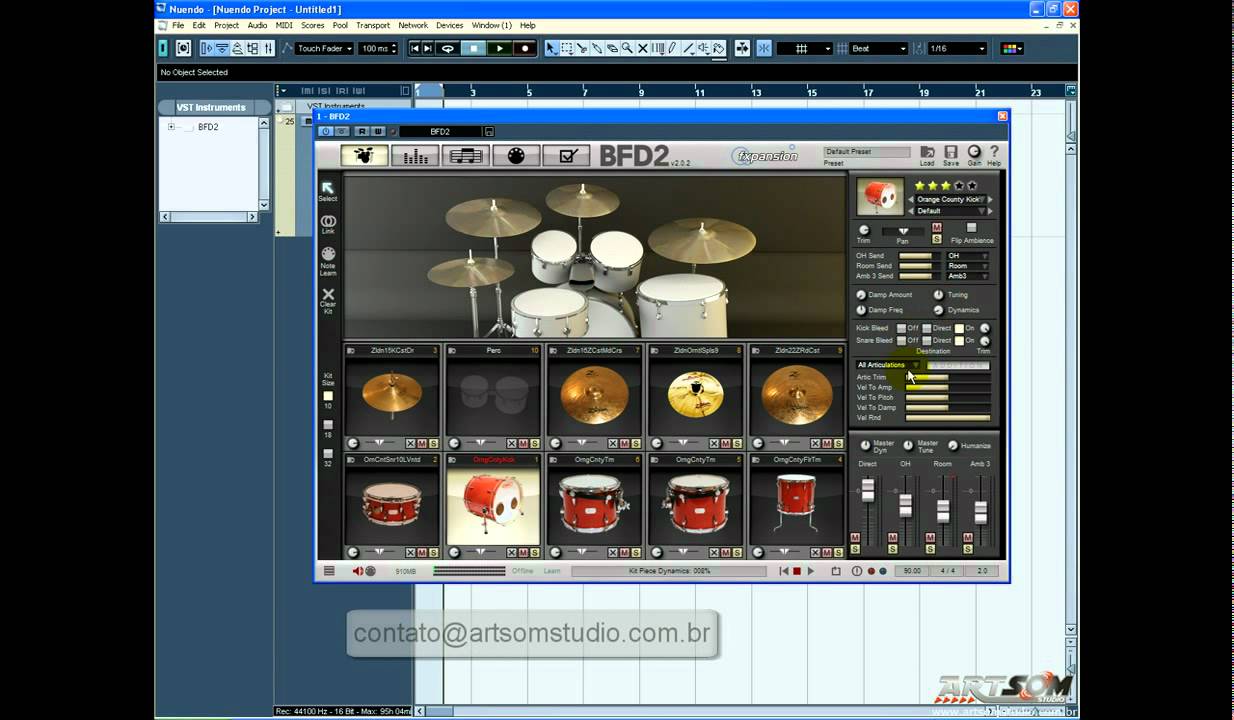1234x720 pixels.
Task: Open the Touch Fader automation mode dropdown
Action: (324, 48)
